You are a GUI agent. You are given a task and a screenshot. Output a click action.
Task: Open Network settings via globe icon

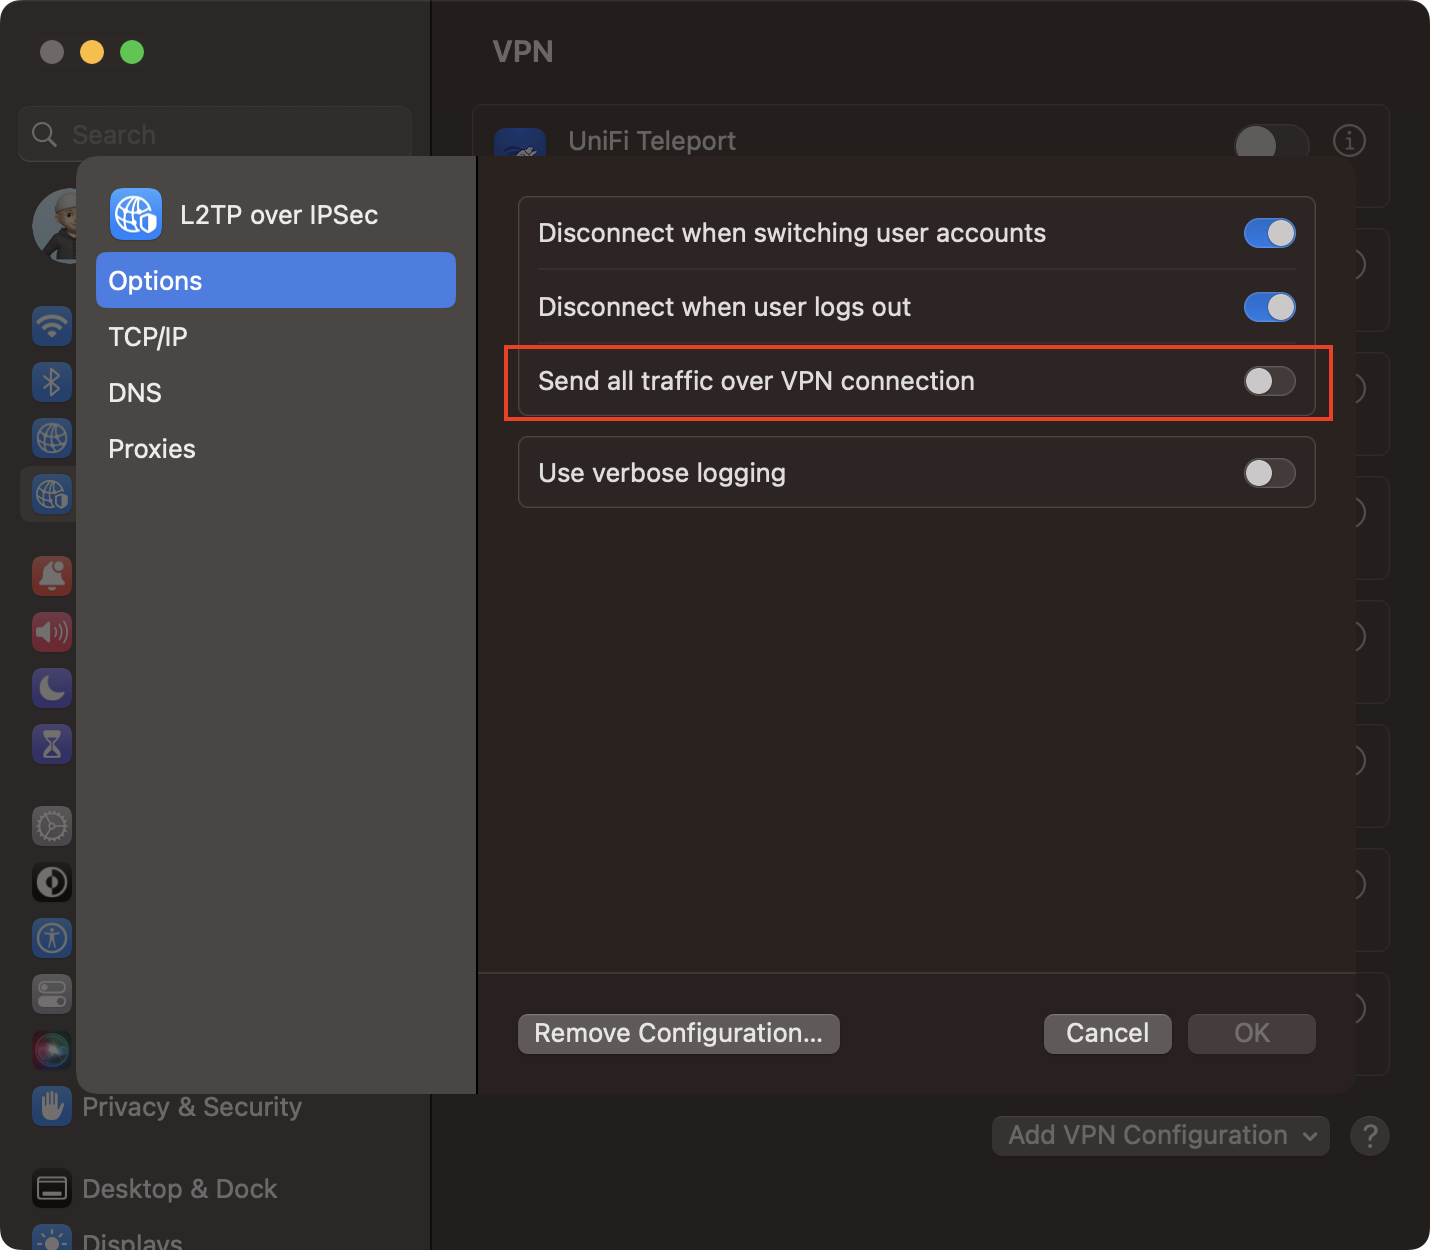point(52,438)
